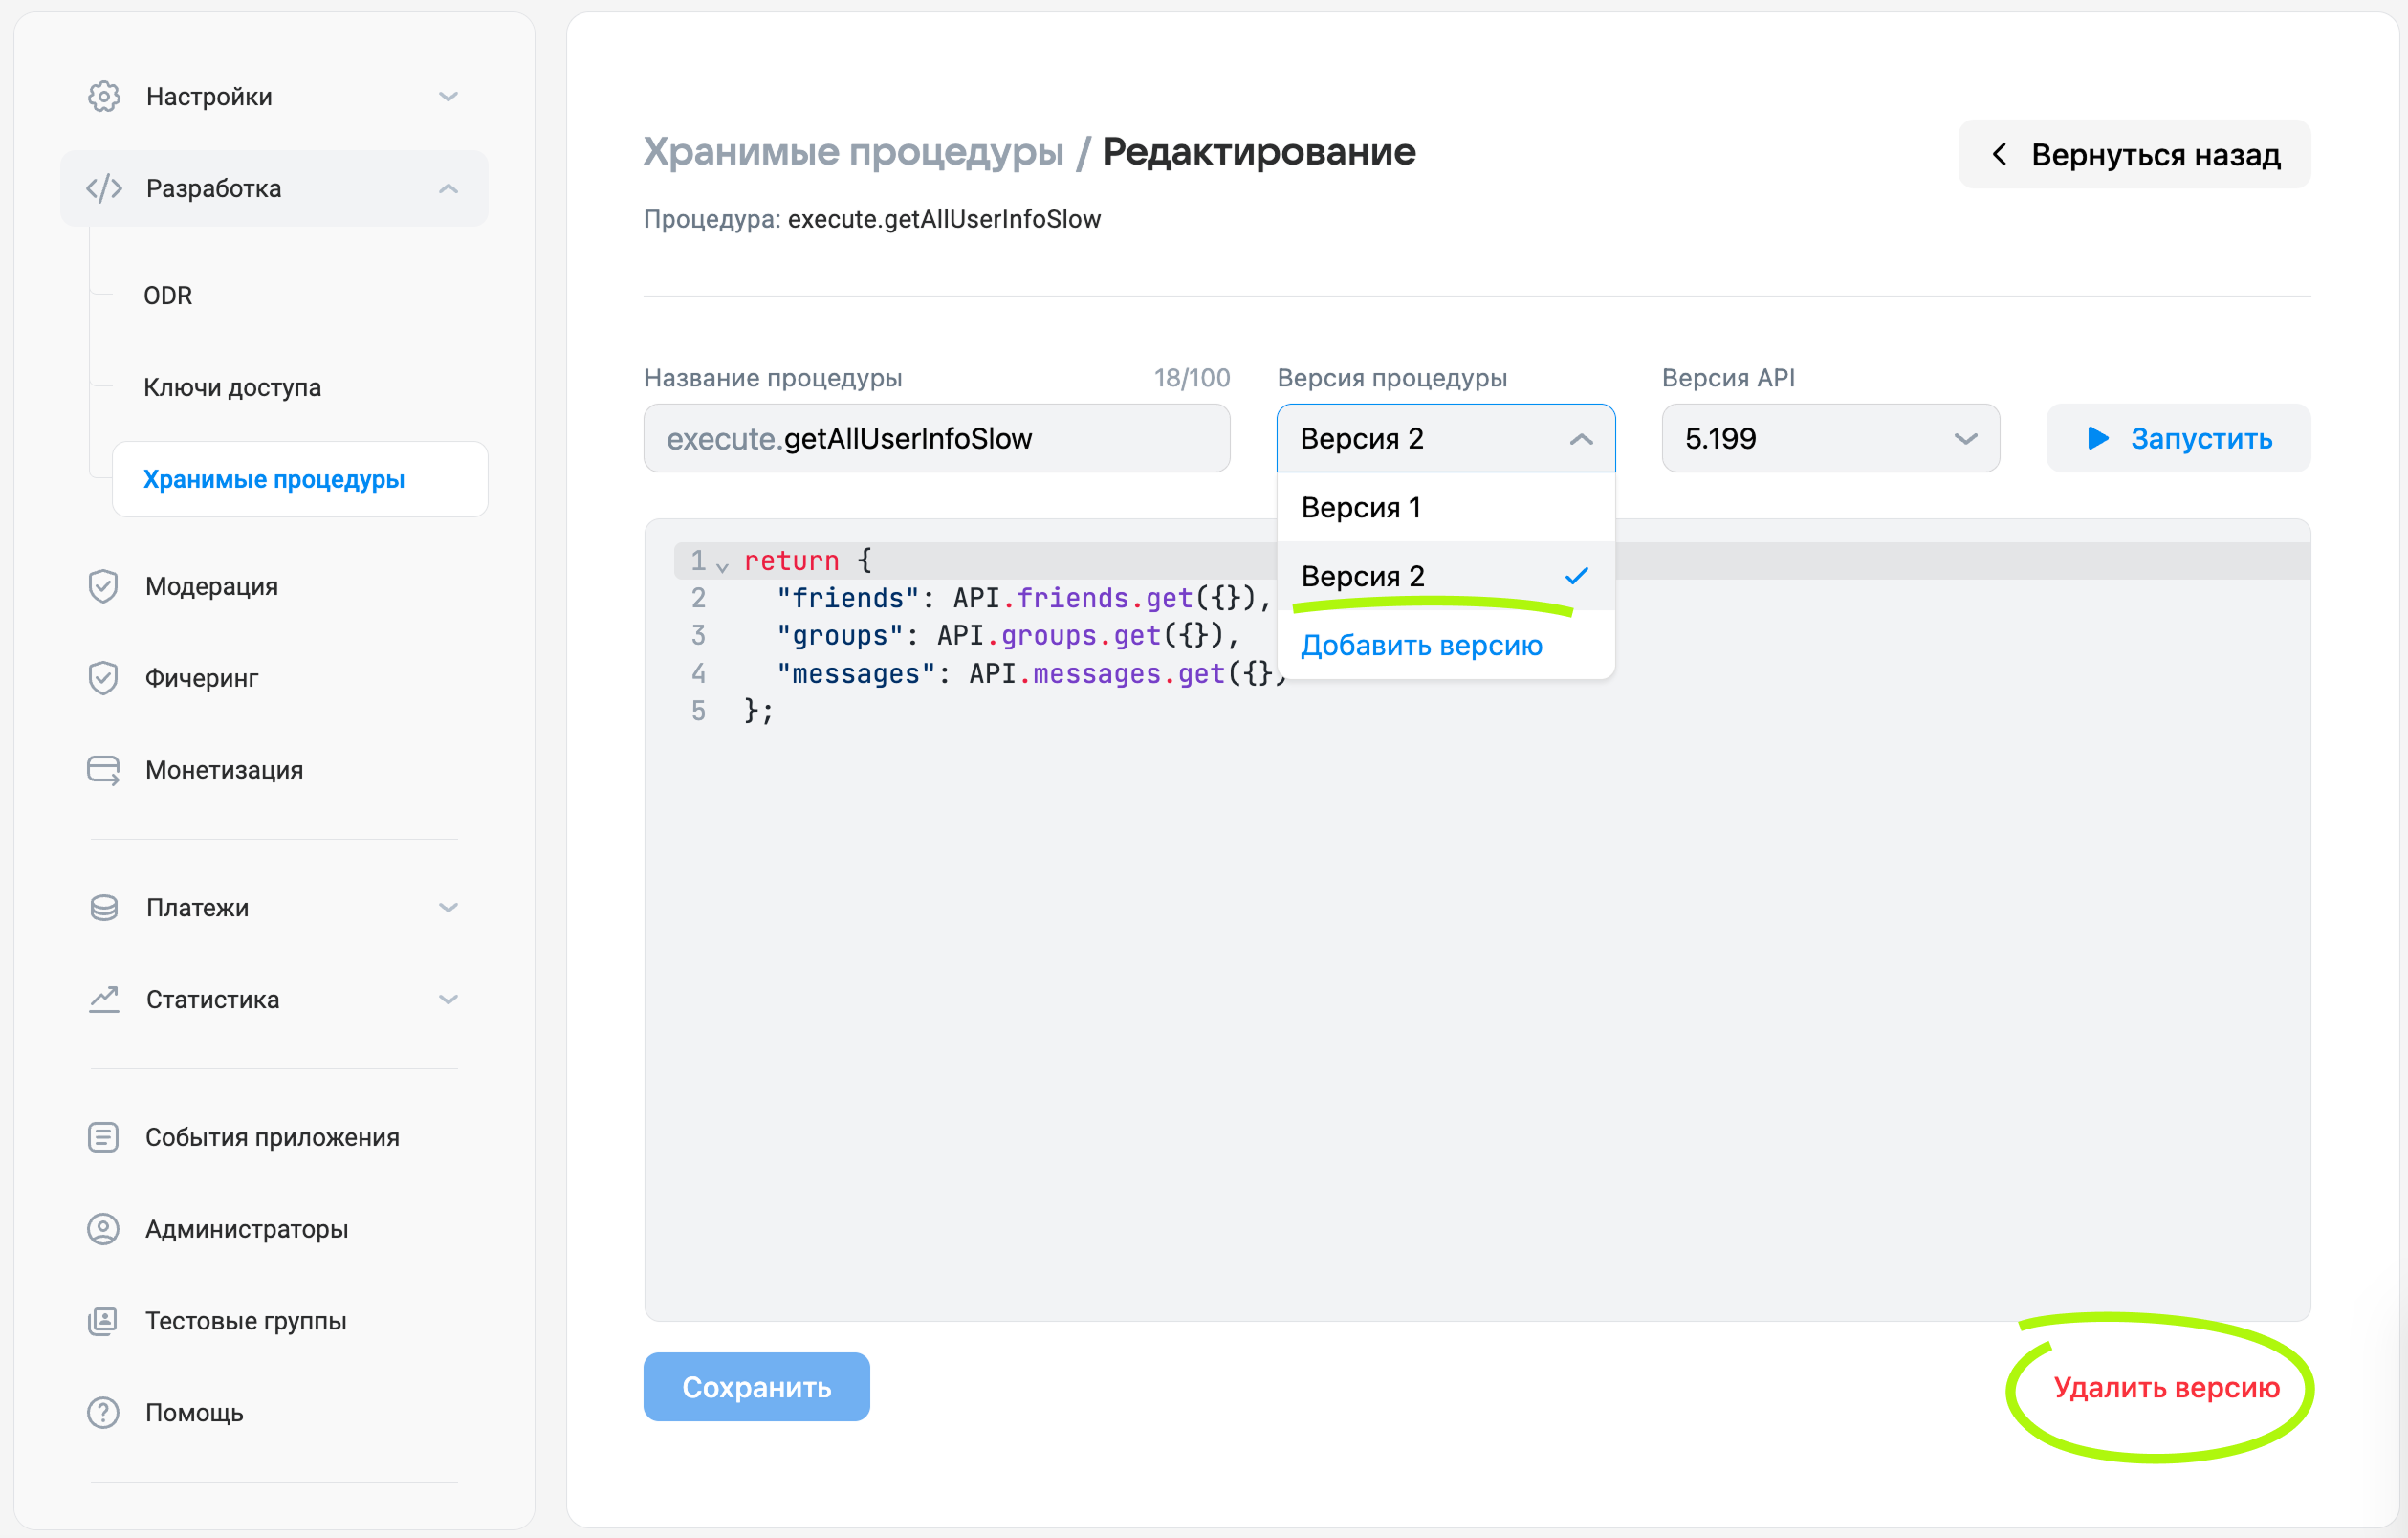Click Хранимые процедуры breadcrumb in header
This screenshot has height=1538, width=2408.
coord(853,152)
